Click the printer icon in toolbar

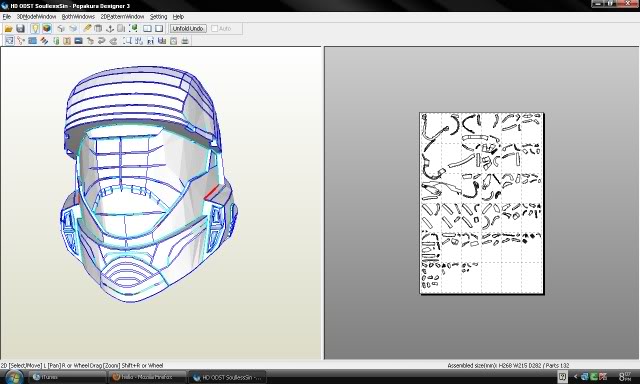(x=185, y=41)
